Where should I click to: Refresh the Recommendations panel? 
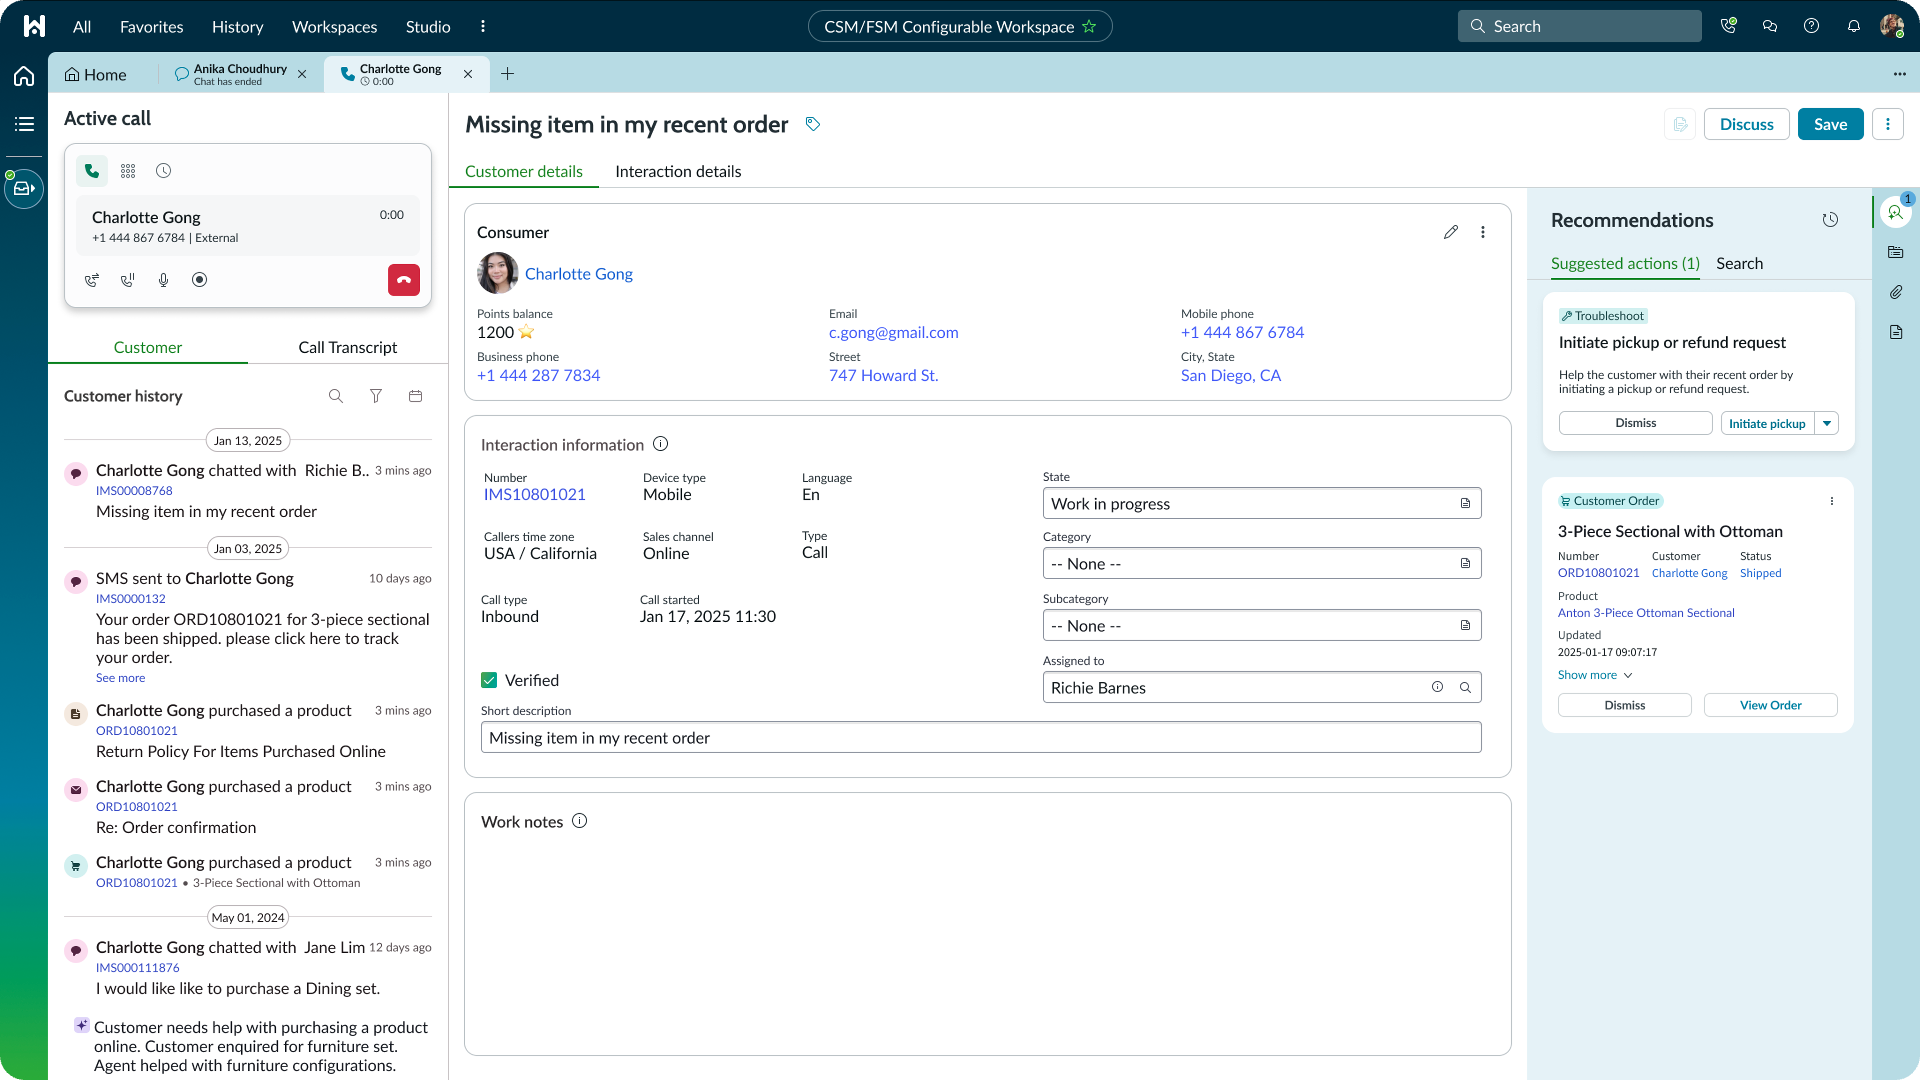(1830, 220)
